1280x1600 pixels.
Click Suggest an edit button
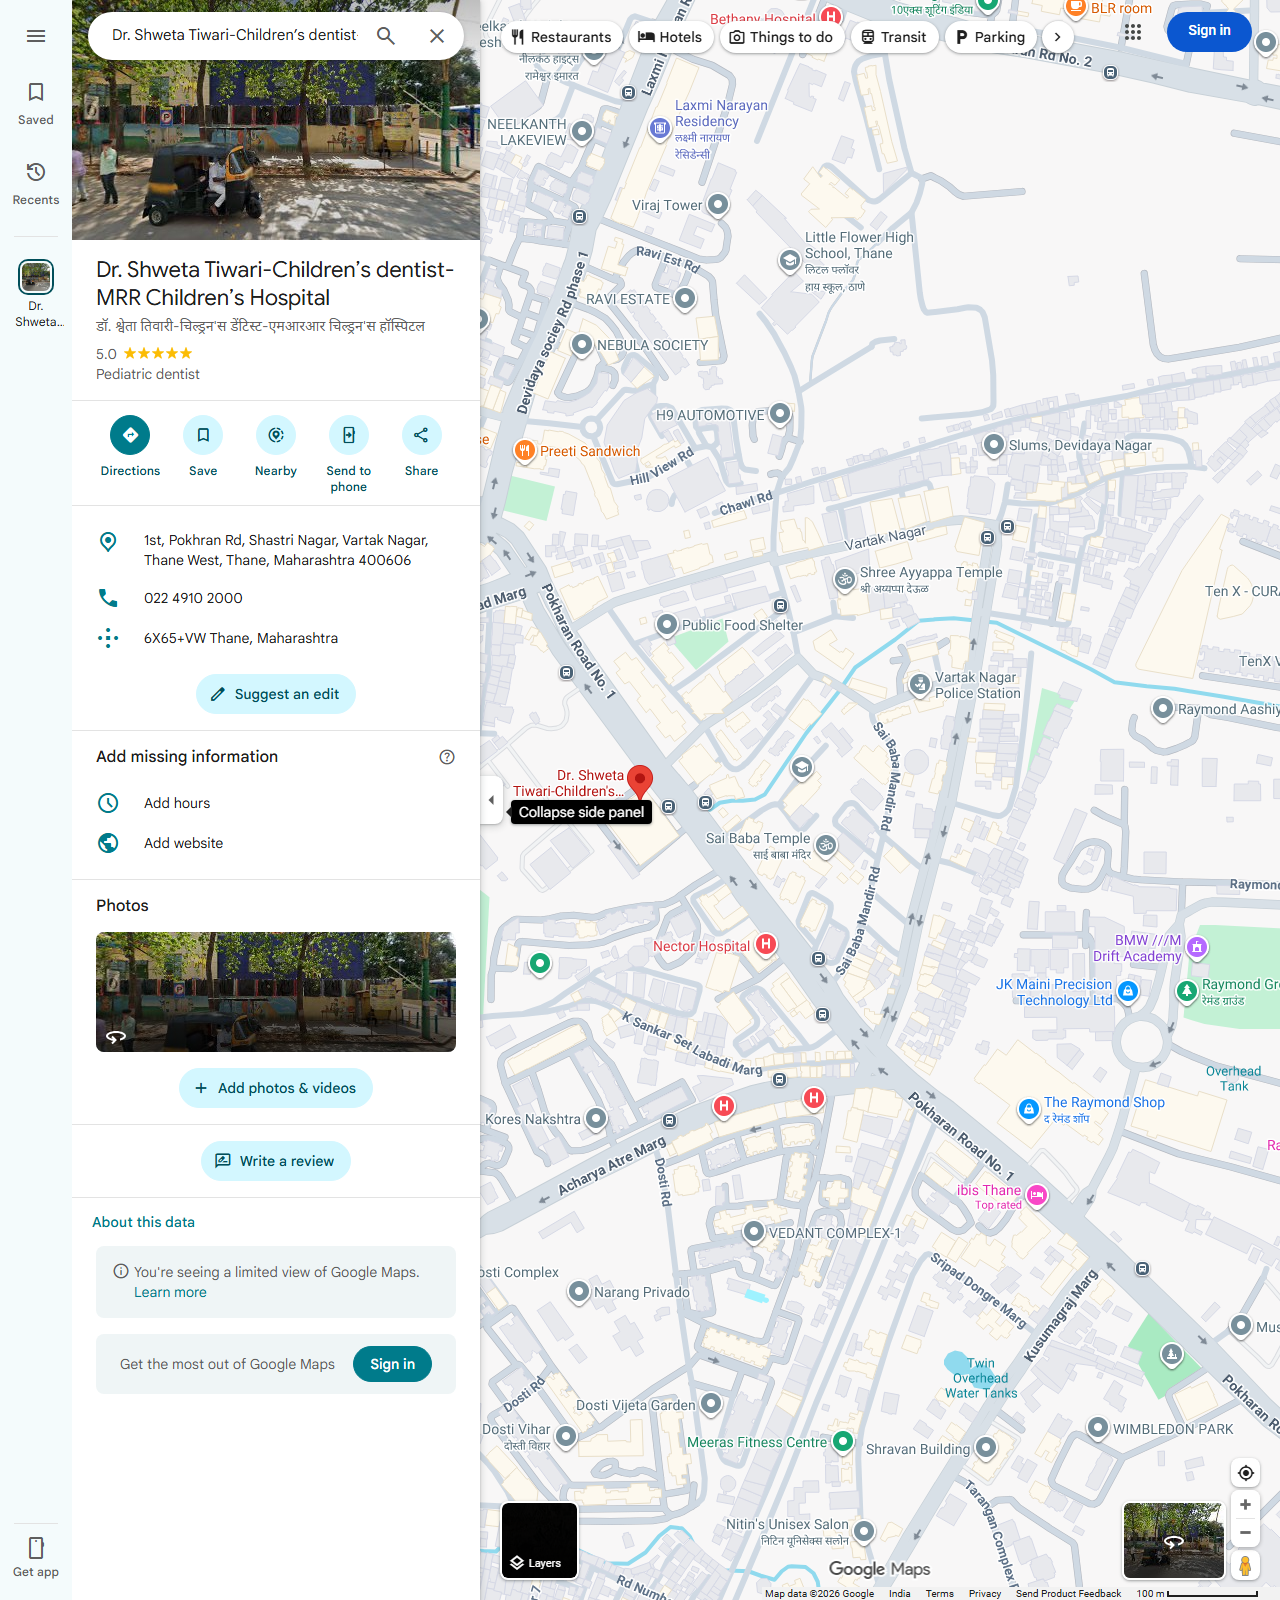[276, 694]
